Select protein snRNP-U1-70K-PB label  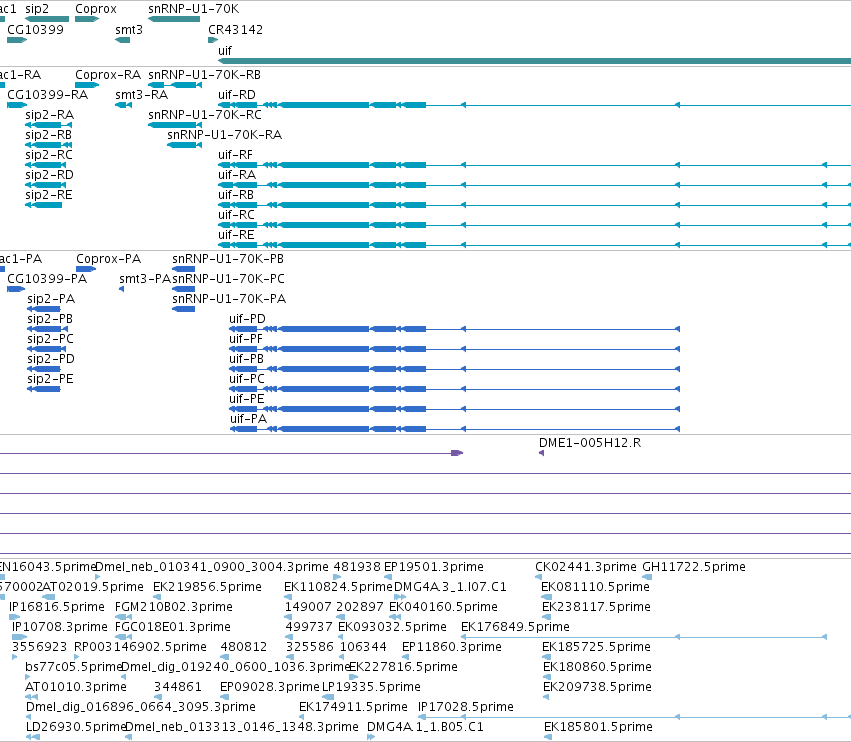click(228, 259)
